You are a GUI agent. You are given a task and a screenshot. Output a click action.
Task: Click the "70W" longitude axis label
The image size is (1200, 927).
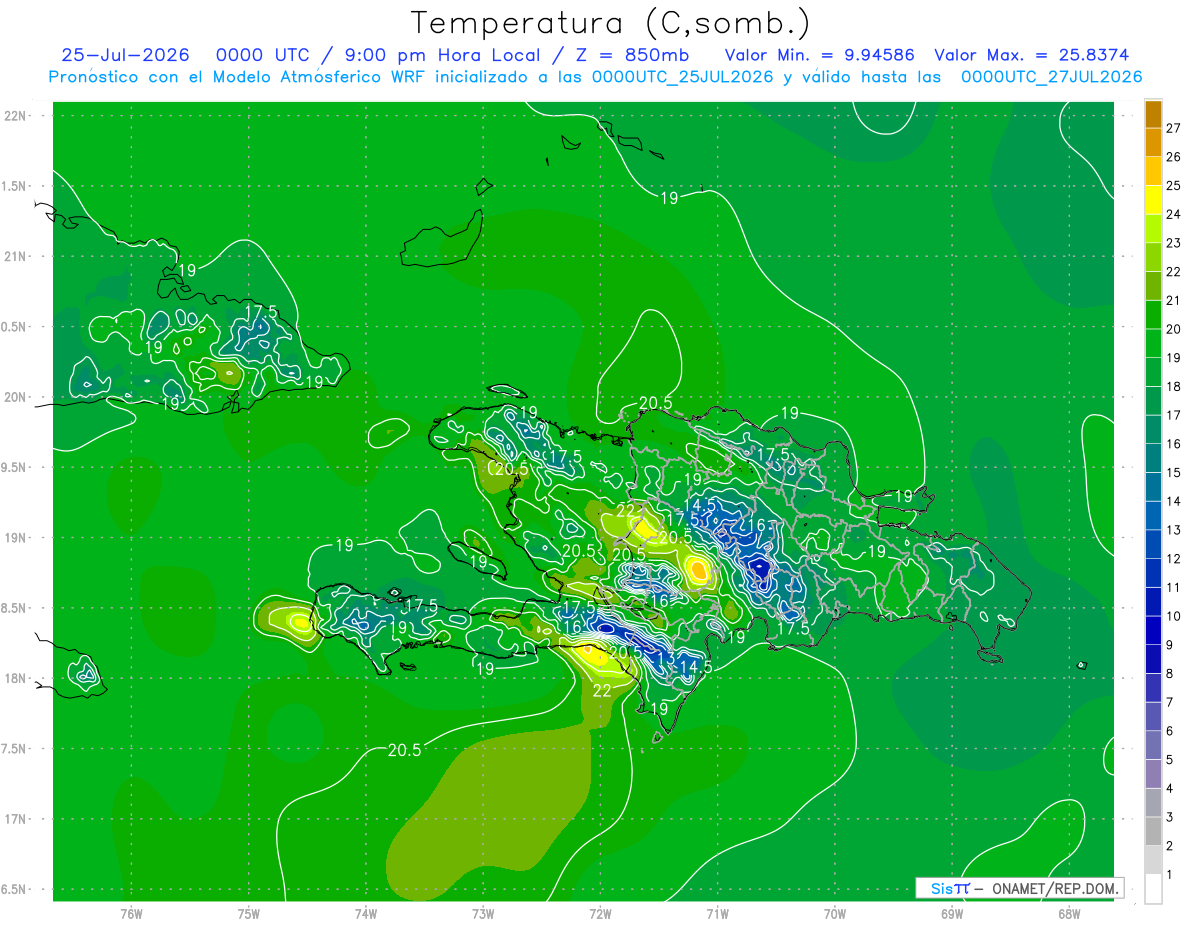pyautogui.click(x=835, y=914)
